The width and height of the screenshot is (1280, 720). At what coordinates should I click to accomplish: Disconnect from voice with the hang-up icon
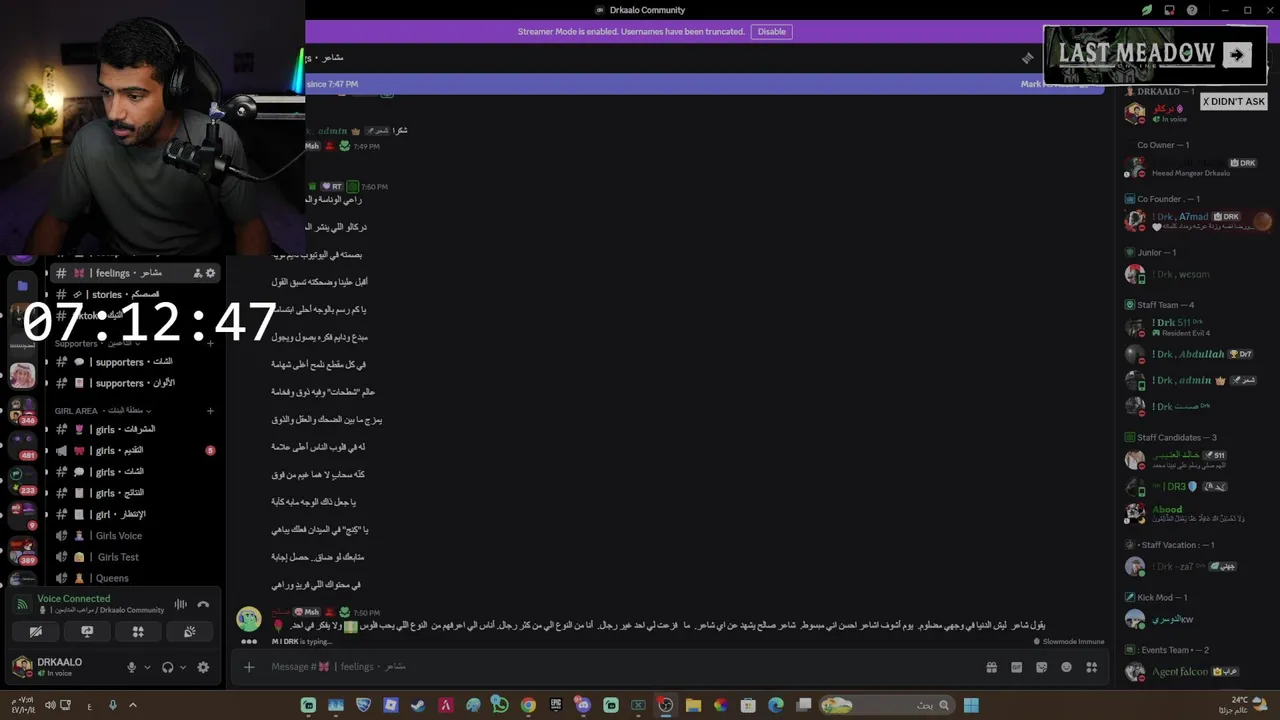[203, 604]
